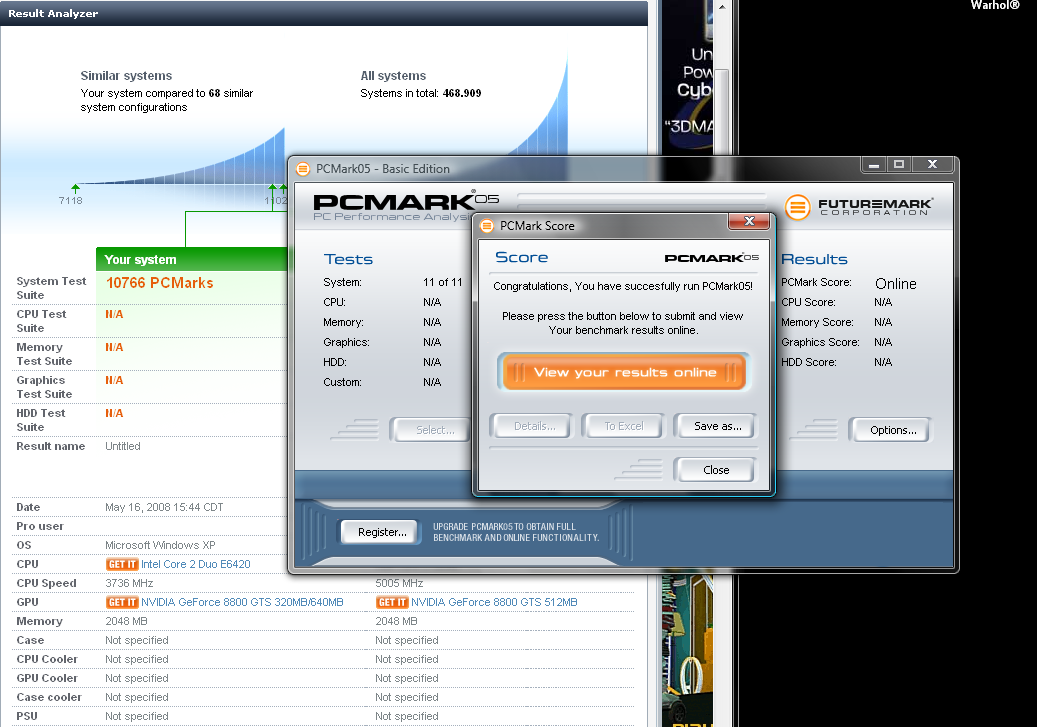Open Register... in PCMark05 window
Viewport: 1037px width, 727px height.
tap(382, 532)
